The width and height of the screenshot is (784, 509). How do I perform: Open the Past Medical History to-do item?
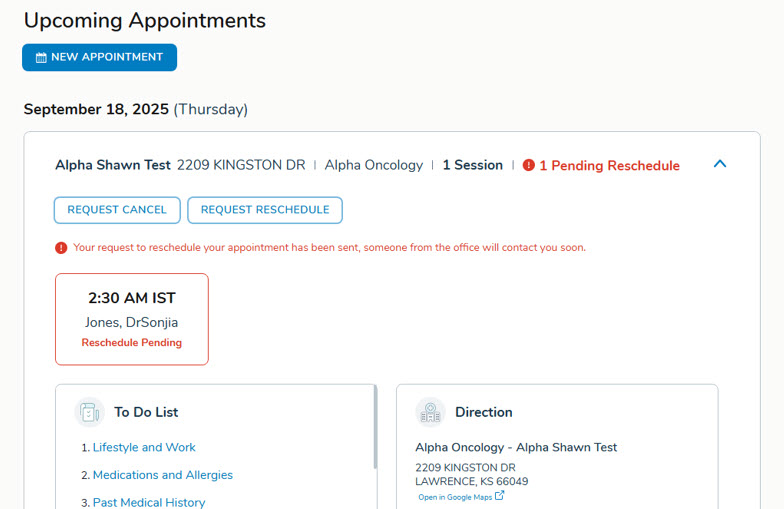tap(149, 502)
